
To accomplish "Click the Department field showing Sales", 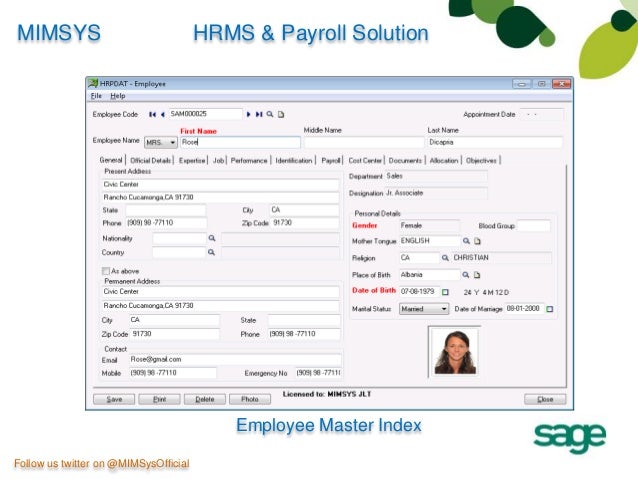I will (x=436, y=176).
